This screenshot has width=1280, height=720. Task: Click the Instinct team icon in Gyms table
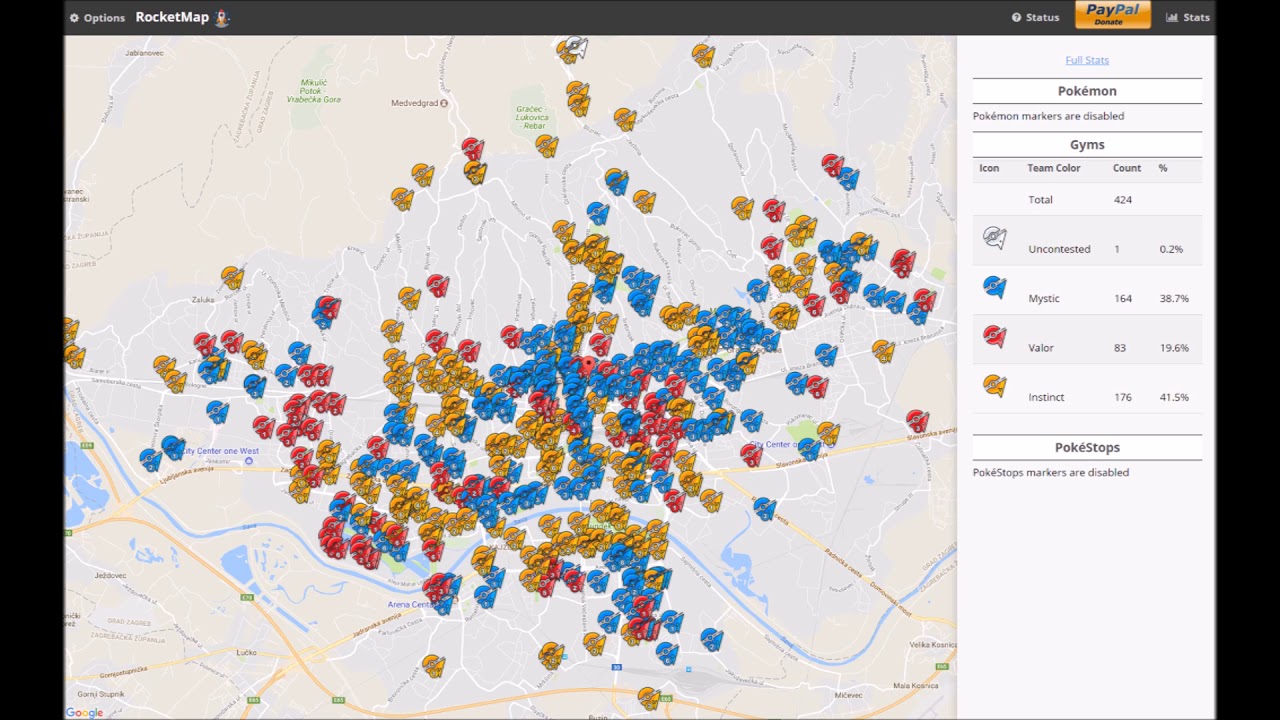coord(994,385)
